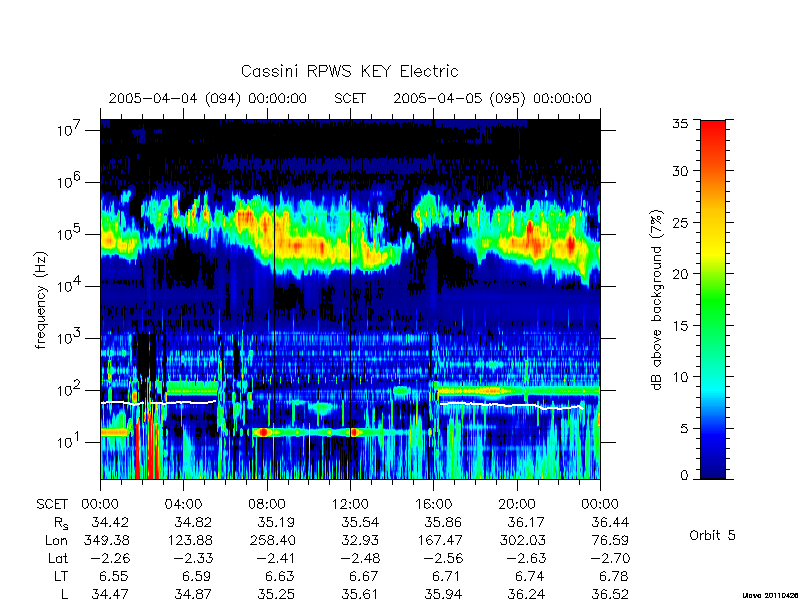
Task: Click the color bar tick label 20
Action: pos(680,274)
